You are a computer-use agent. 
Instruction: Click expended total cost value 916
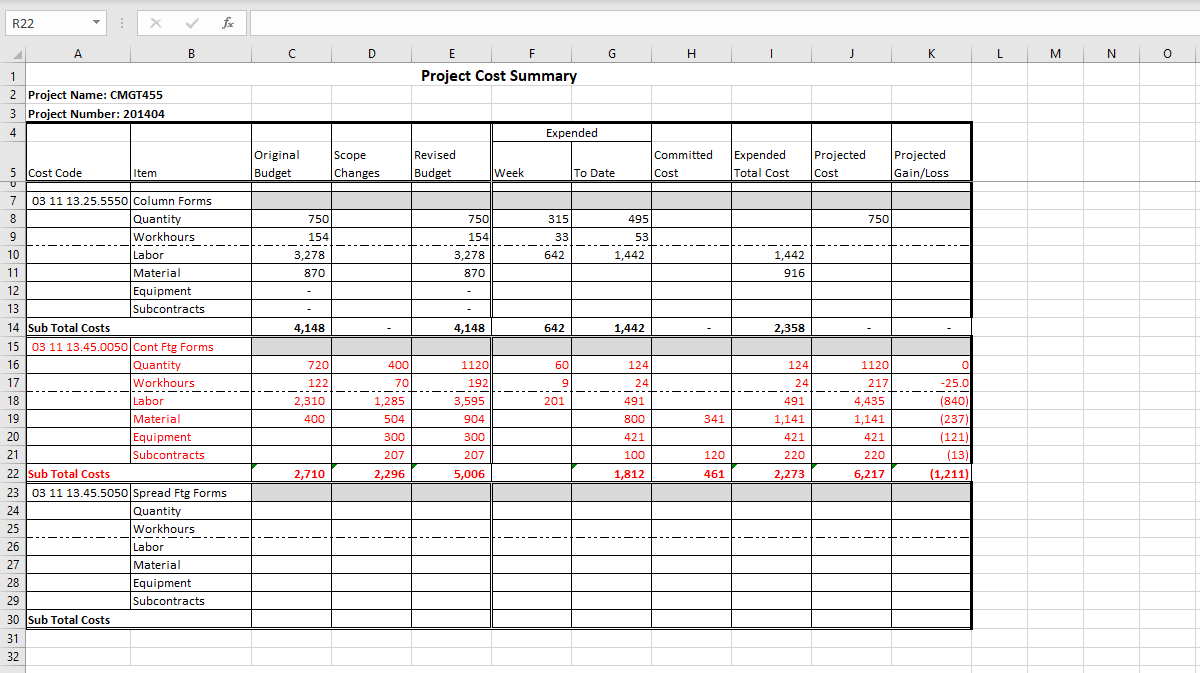pyautogui.click(x=771, y=273)
